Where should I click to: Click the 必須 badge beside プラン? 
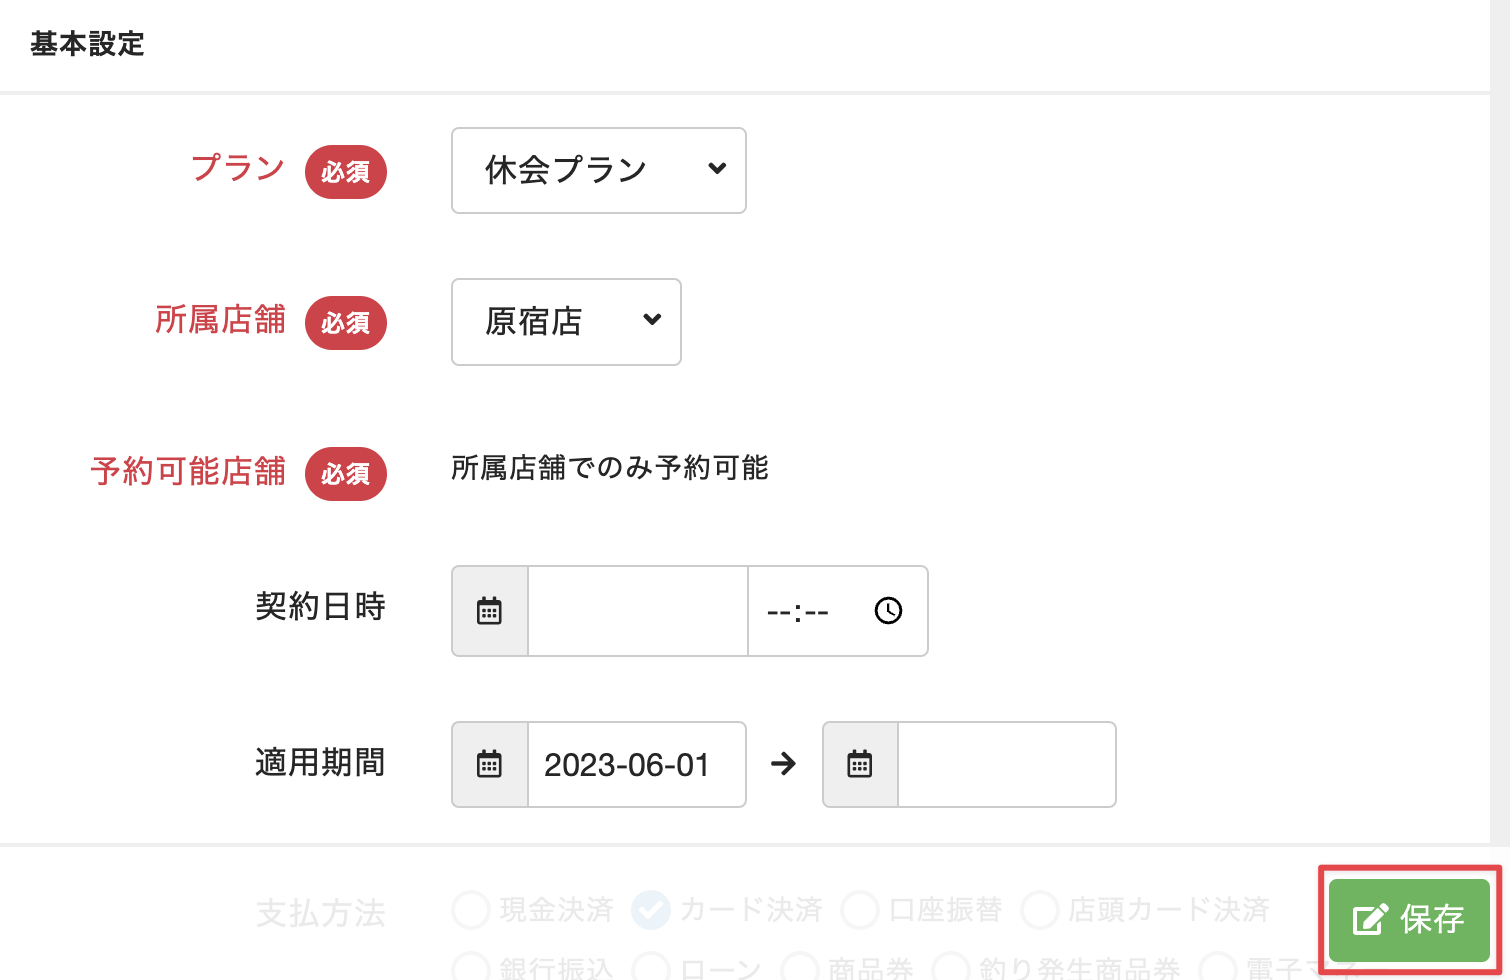[x=346, y=172]
